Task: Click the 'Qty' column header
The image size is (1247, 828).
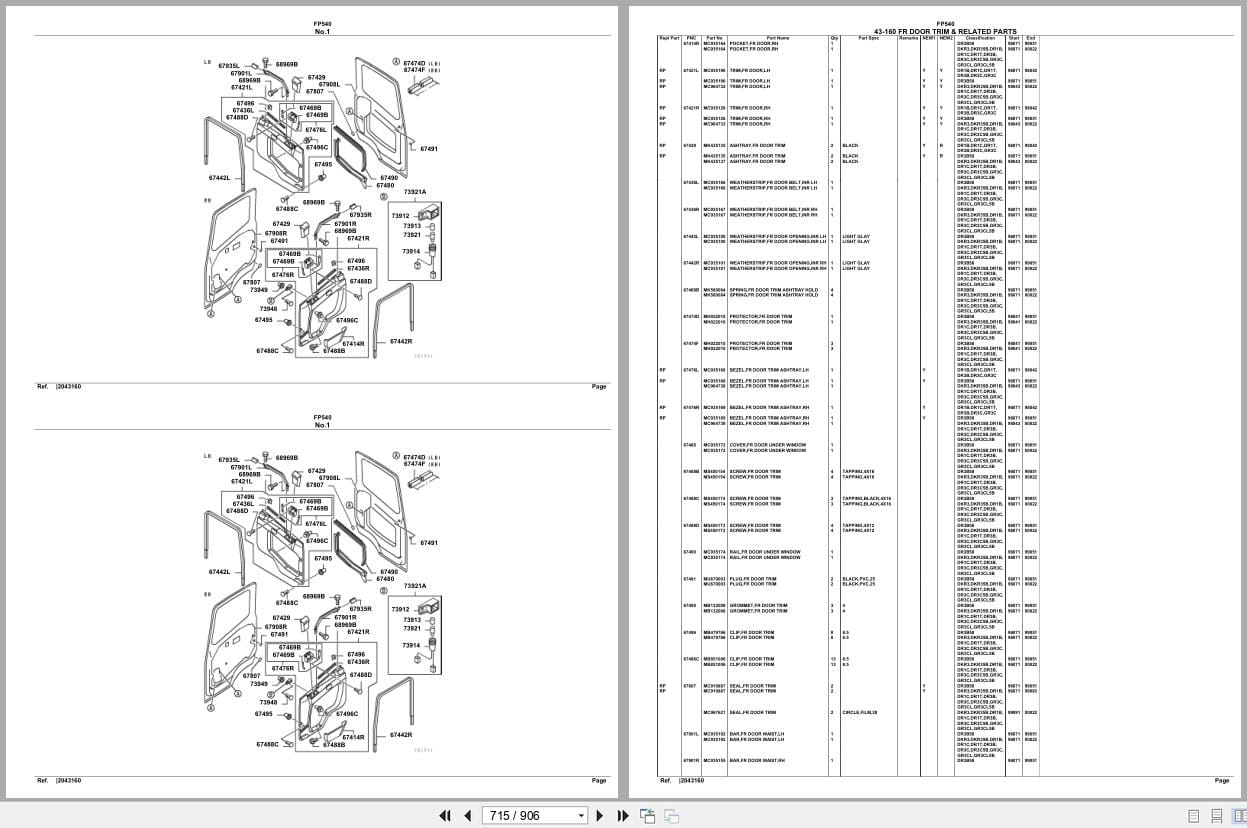Action: 834,38
